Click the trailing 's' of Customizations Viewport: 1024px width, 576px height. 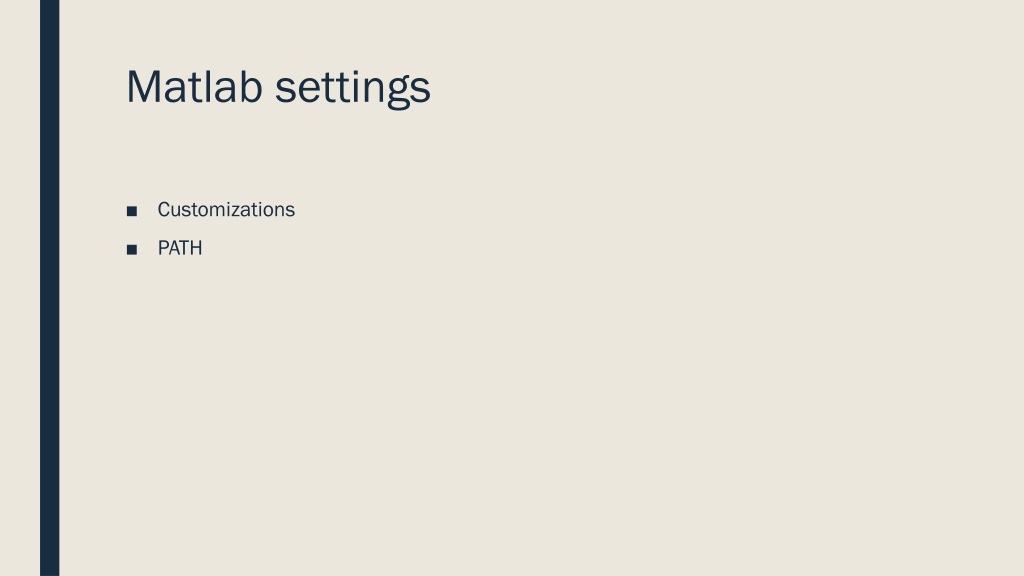click(x=291, y=212)
